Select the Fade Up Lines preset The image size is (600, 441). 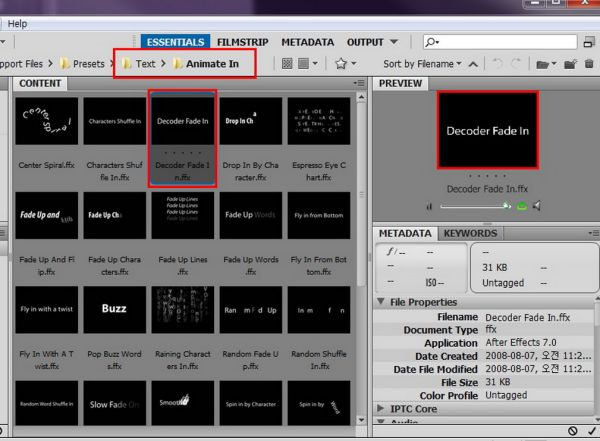(x=183, y=216)
